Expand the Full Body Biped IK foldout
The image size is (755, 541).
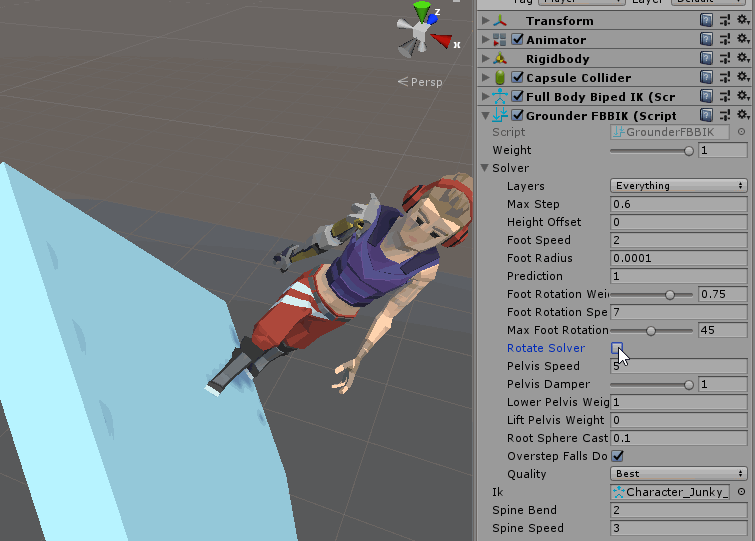tap(485, 96)
